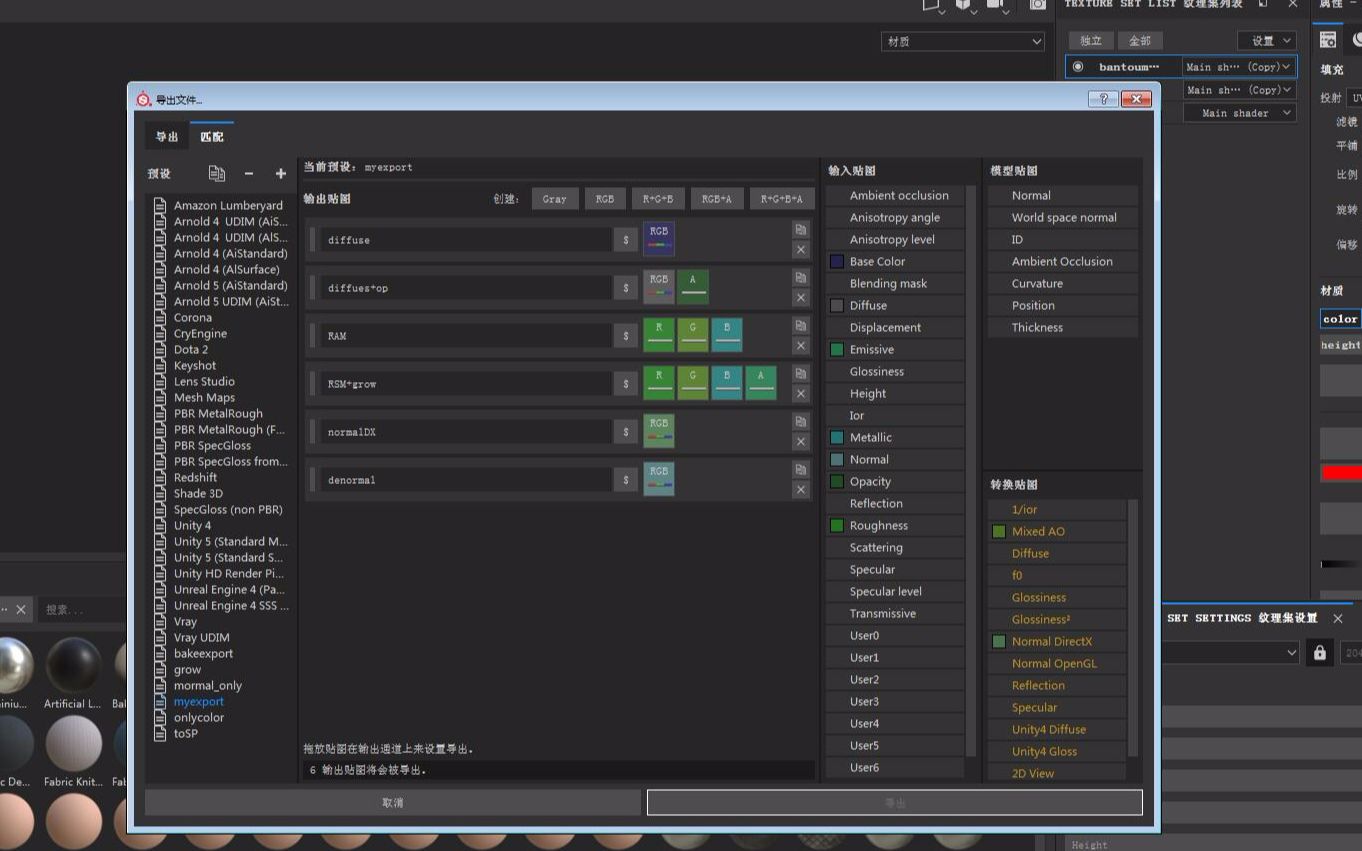The image size is (1362, 851).
Task: Delete the denormal output map
Action: coord(800,490)
